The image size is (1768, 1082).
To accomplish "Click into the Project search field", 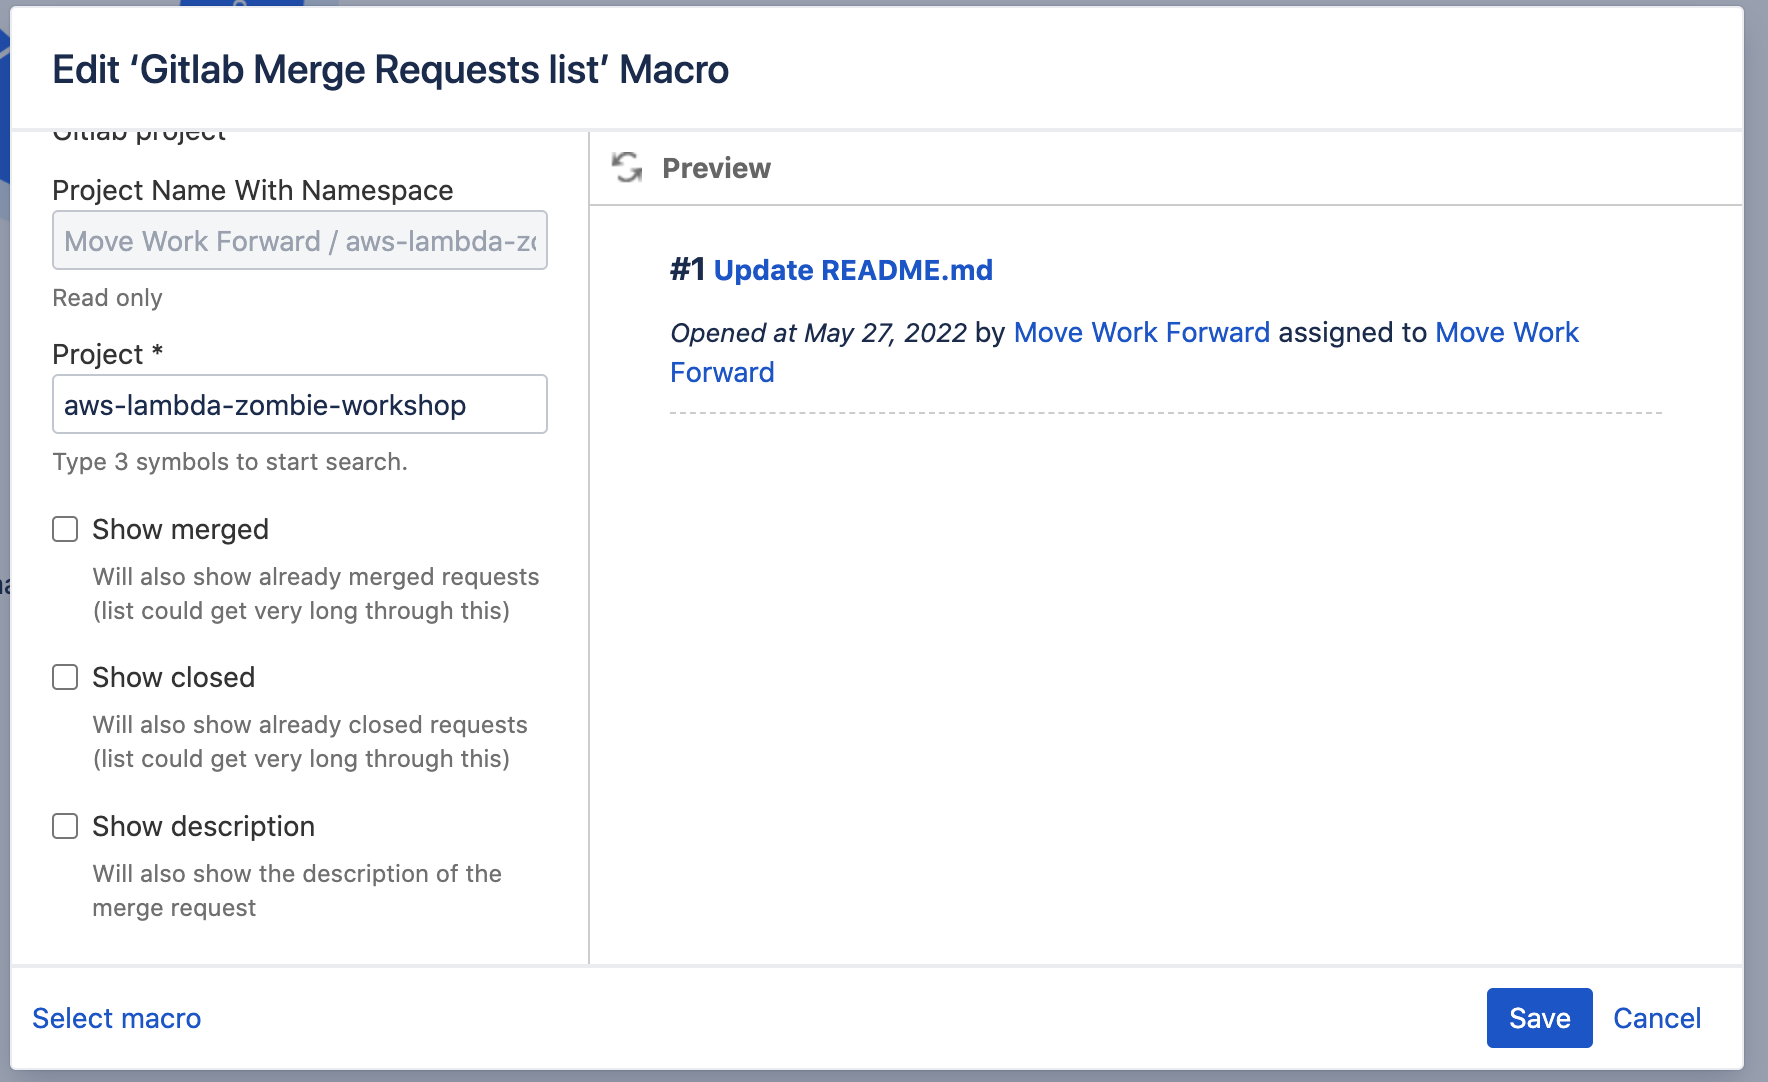I will [x=299, y=405].
